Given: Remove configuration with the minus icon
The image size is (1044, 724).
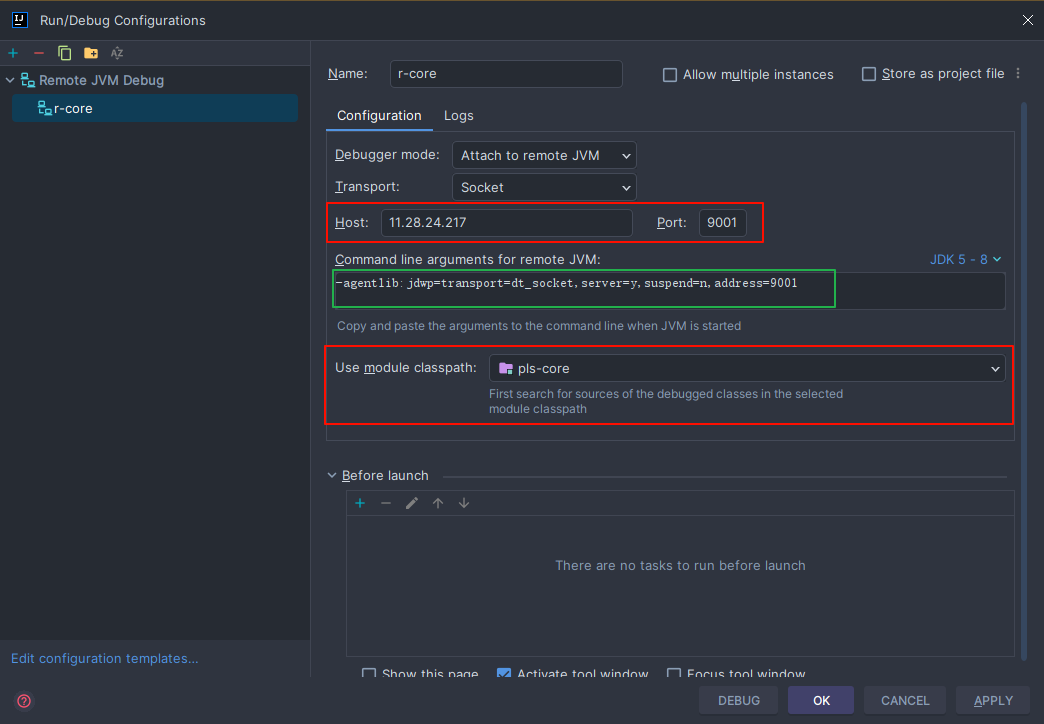Looking at the screenshot, I should (39, 53).
